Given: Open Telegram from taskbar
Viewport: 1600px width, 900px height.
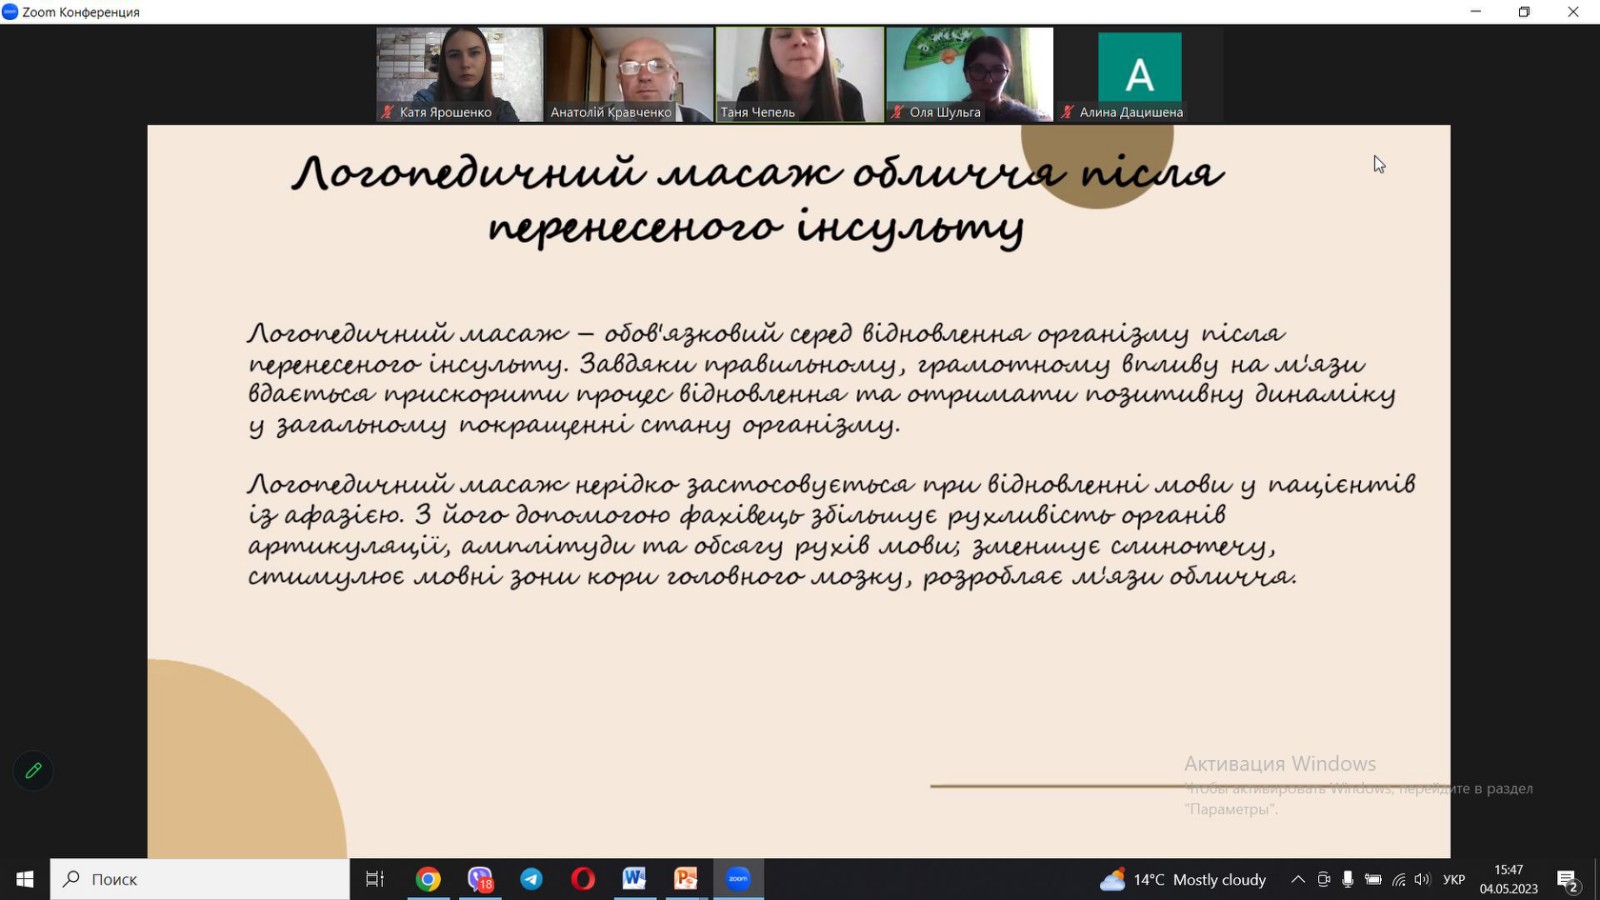Looking at the screenshot, I should coord(532,879).
